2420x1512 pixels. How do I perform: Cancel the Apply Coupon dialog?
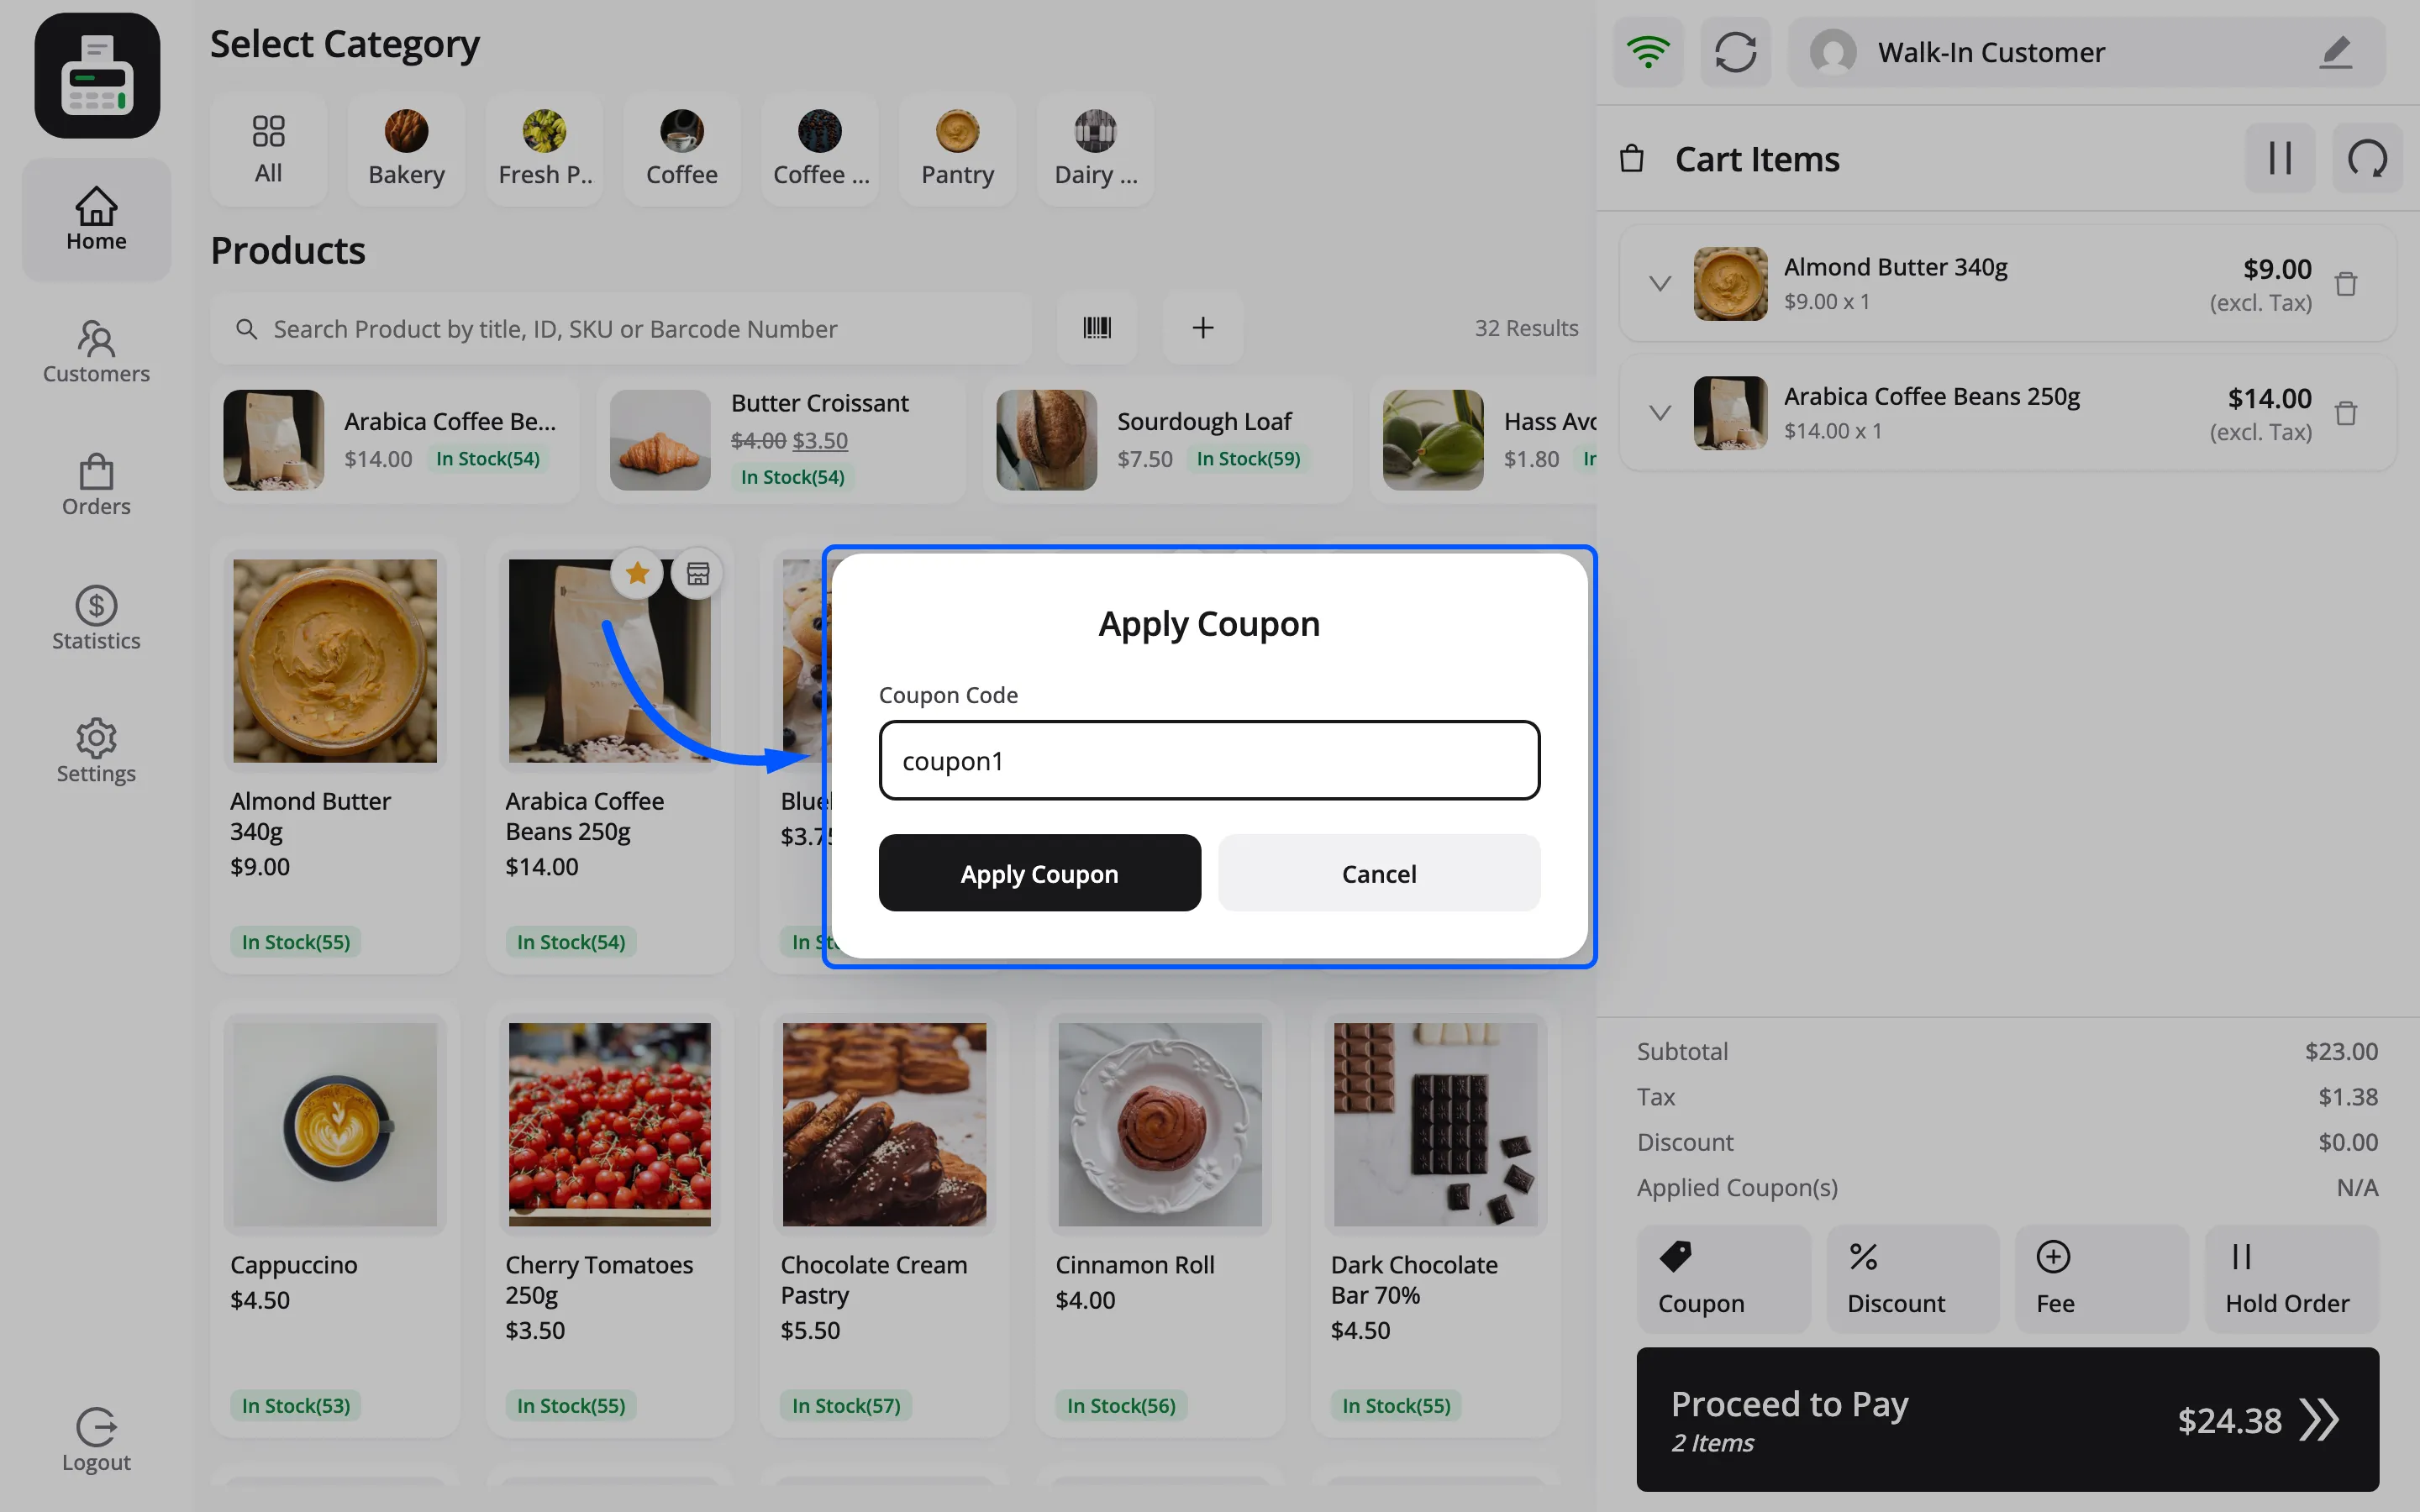click(x=1379, y=873)
